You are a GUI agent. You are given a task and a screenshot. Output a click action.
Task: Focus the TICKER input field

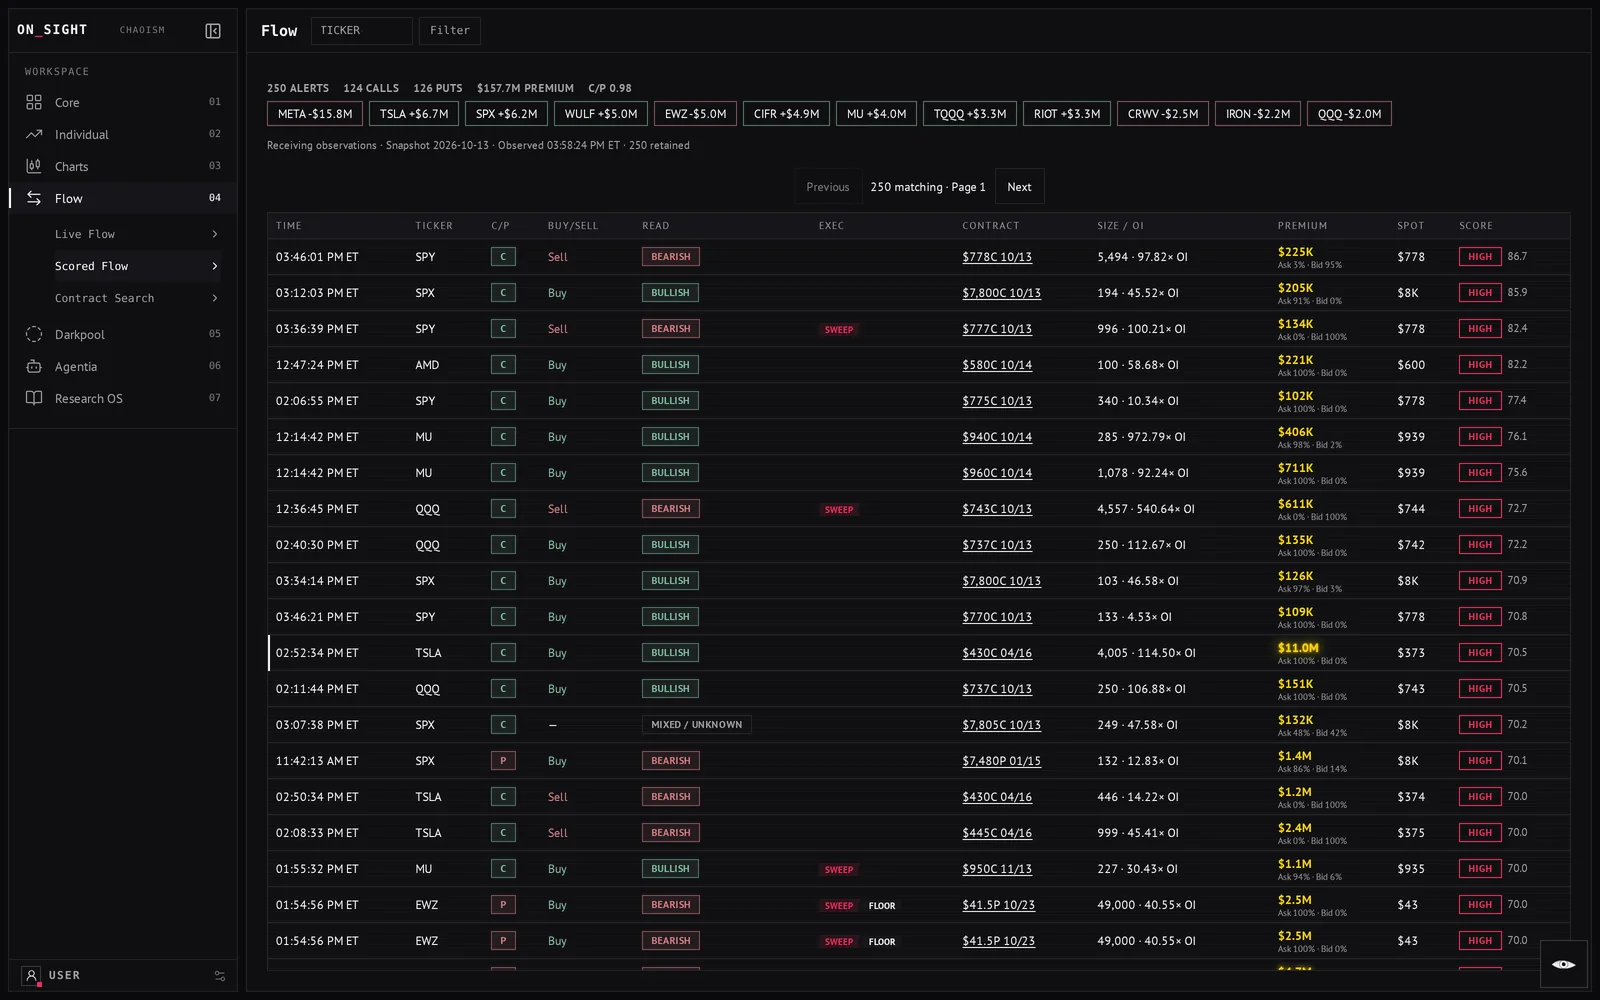tap(362, 31)
